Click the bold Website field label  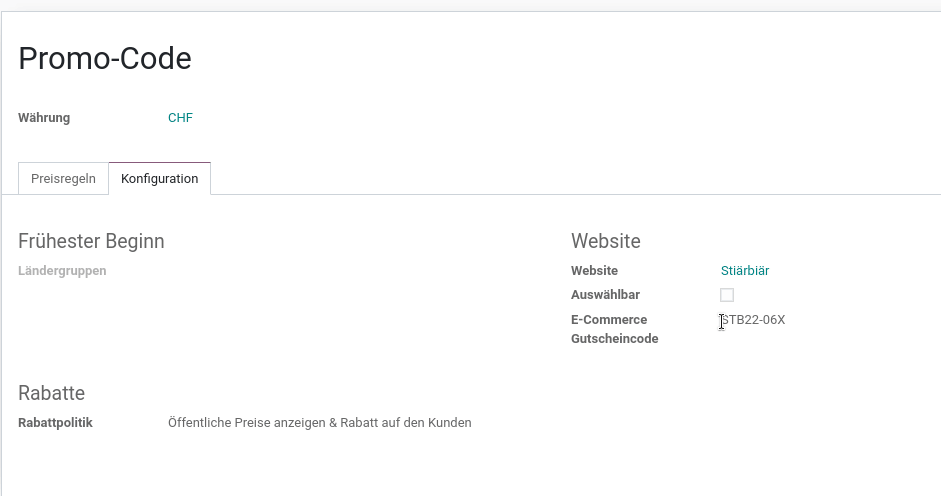(594, 271)
